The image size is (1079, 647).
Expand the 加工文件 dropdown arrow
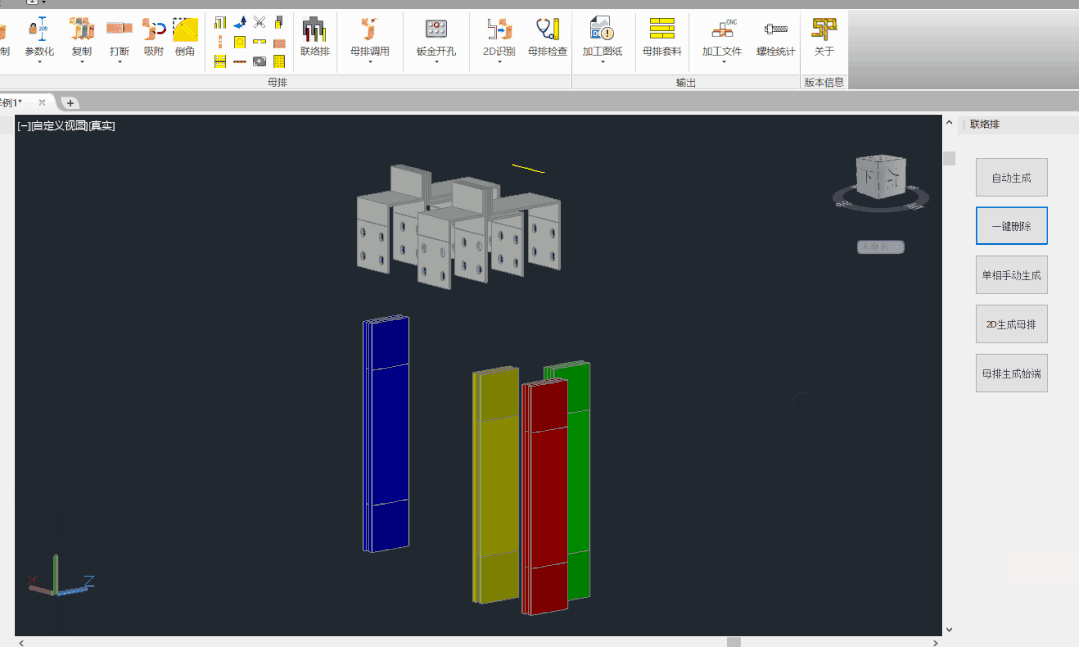point(723,62)
